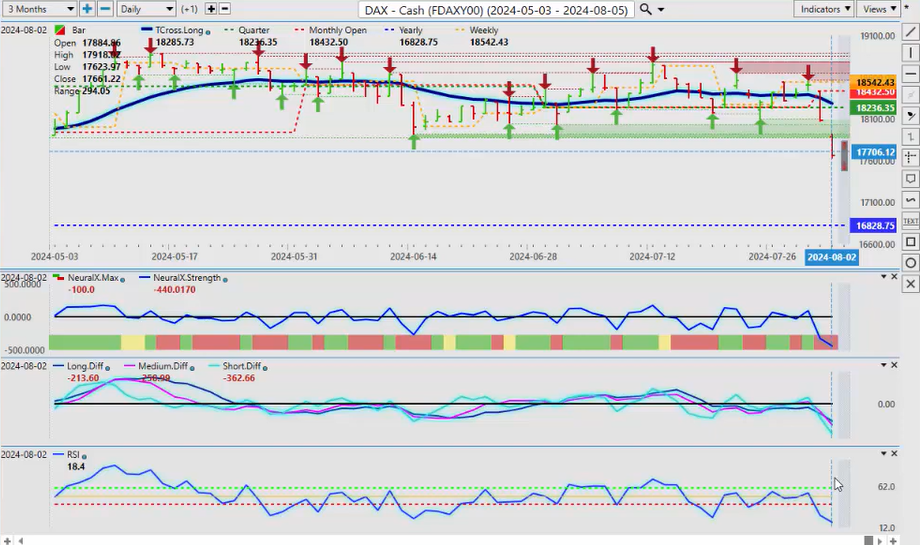Close the RSI indicator panel
920x545 pixels.
point(909,454)
